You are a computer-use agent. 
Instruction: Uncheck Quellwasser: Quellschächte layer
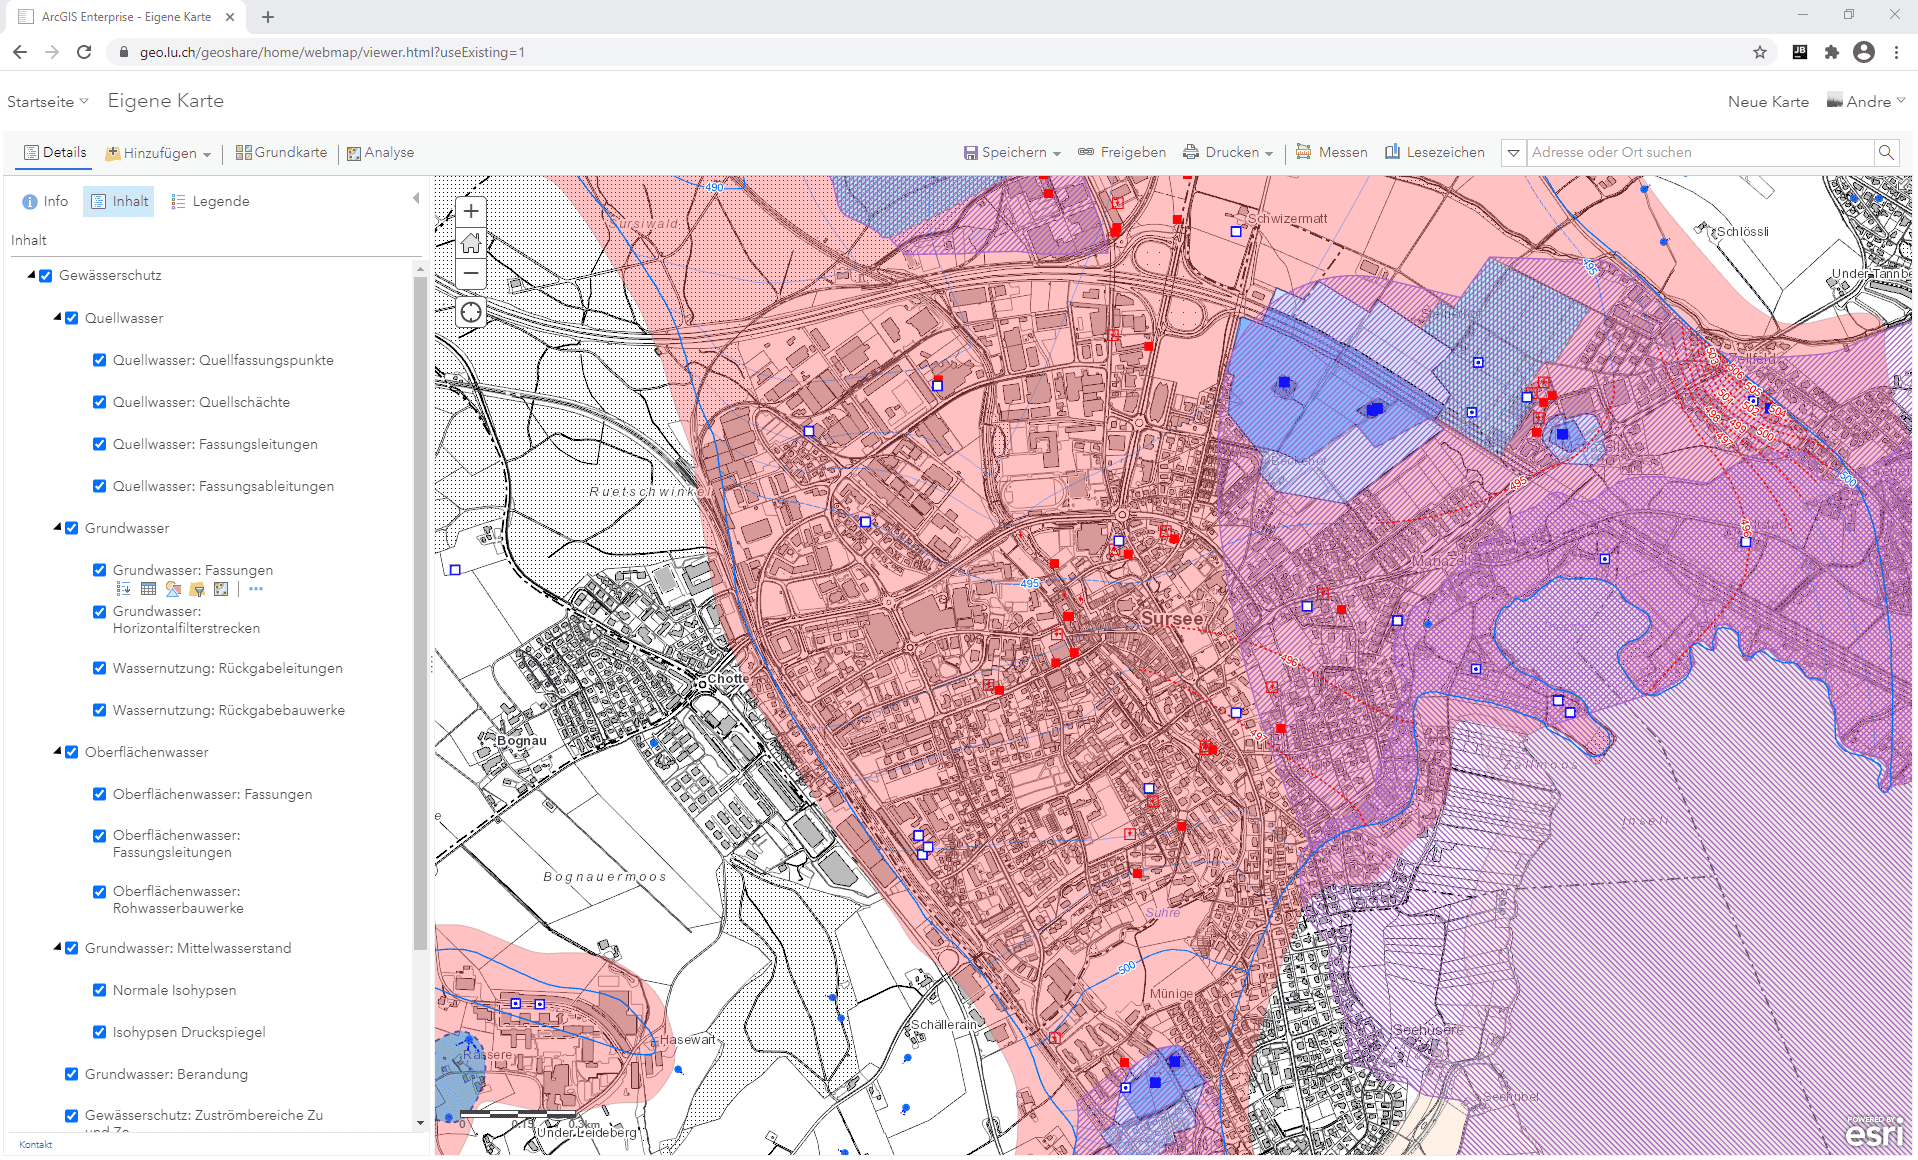pos(99,402)
